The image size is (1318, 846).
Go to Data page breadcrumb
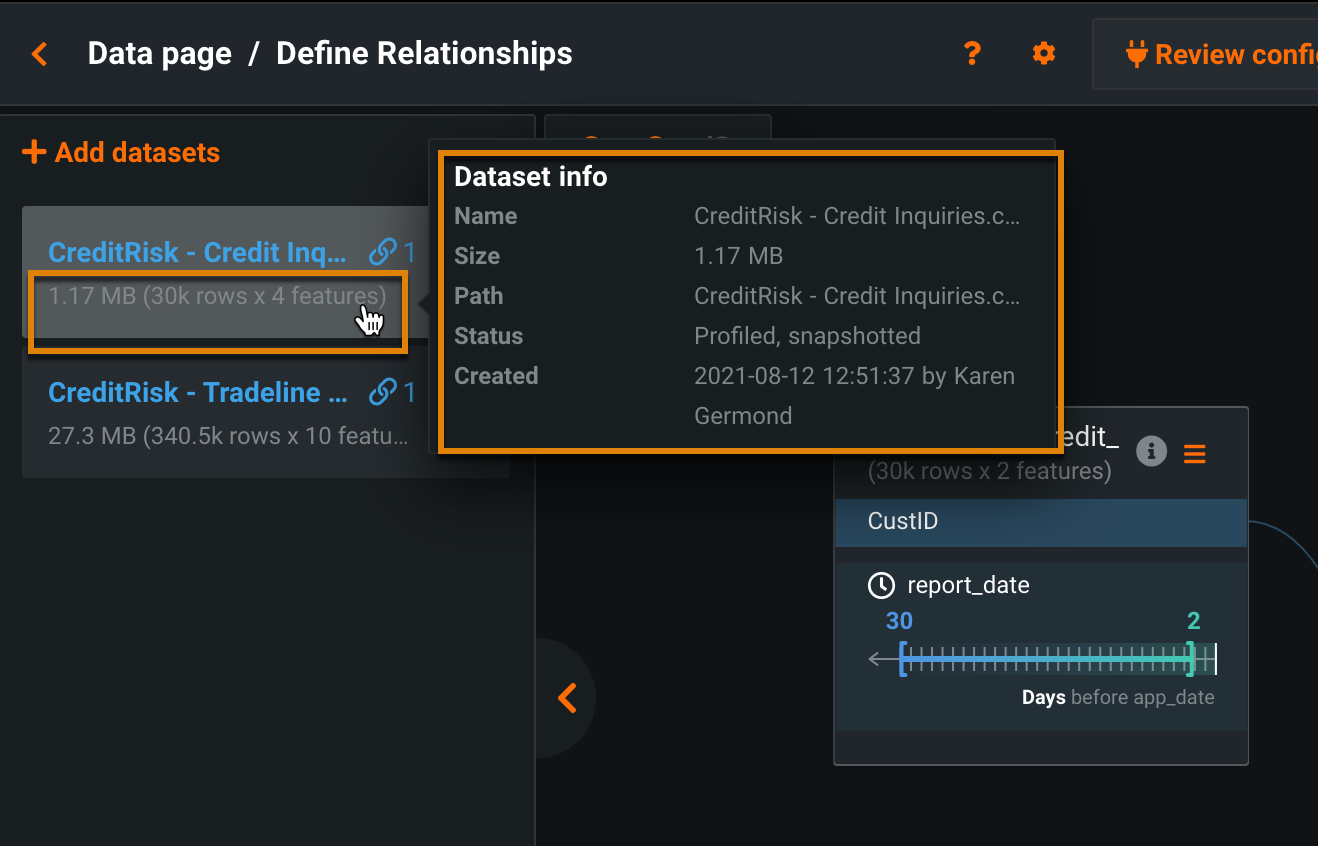[160, 54]
